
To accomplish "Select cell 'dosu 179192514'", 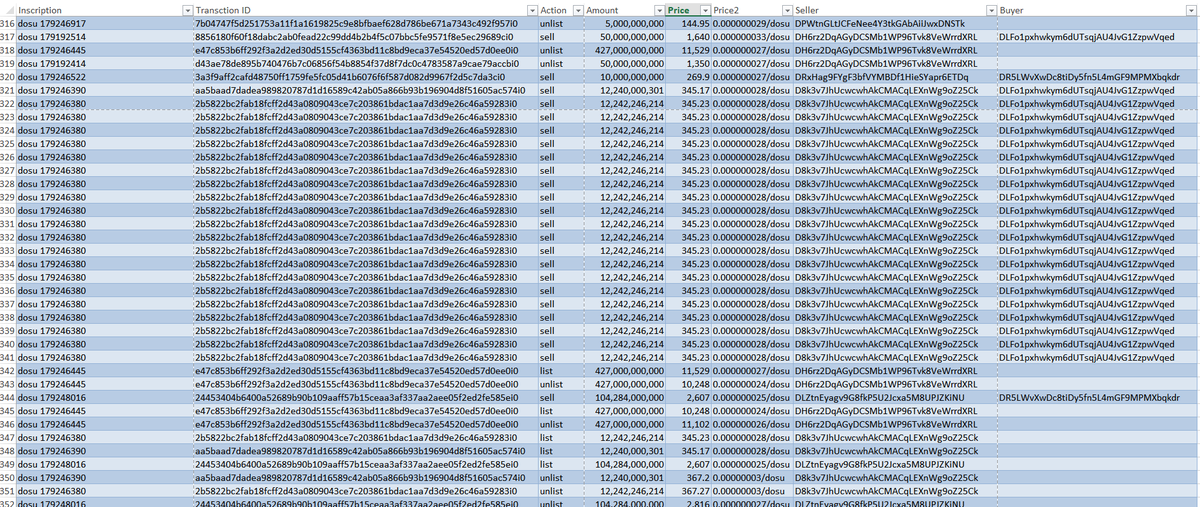I will click(105, 36).
